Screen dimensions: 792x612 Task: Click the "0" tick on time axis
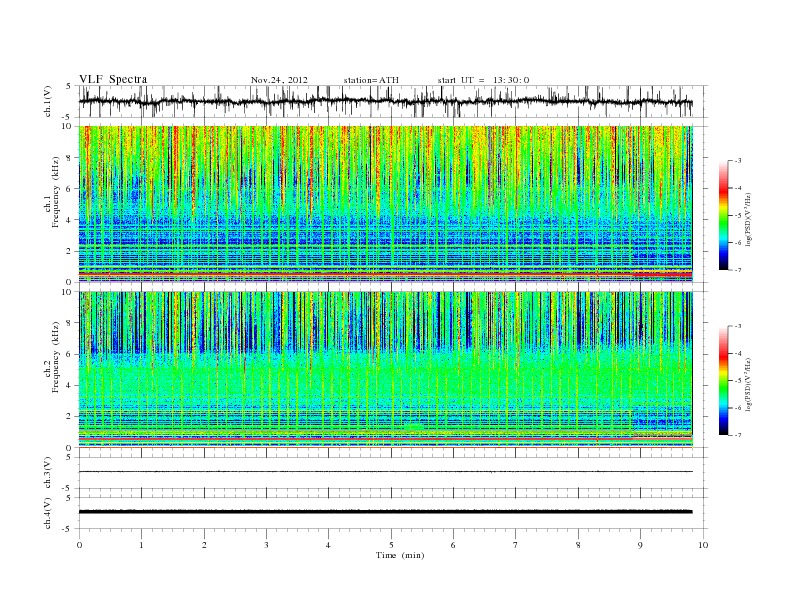(79, 545)
